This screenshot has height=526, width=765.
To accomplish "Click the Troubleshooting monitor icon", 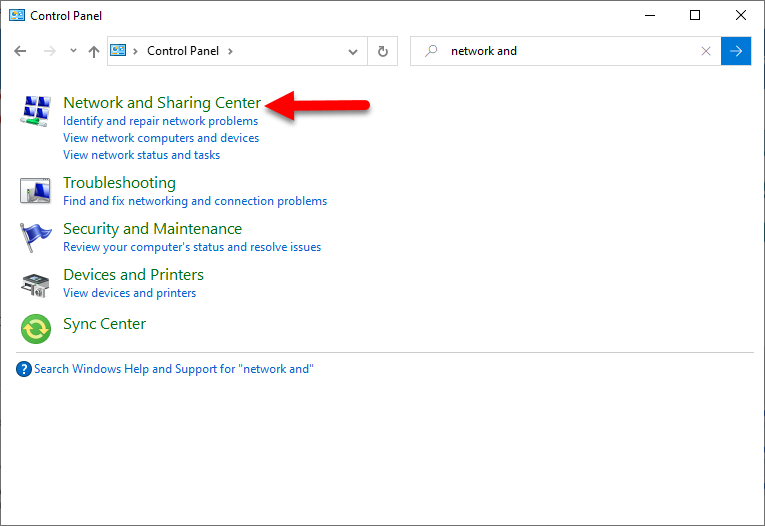I will pyautogui.click(x=35, y=190).
